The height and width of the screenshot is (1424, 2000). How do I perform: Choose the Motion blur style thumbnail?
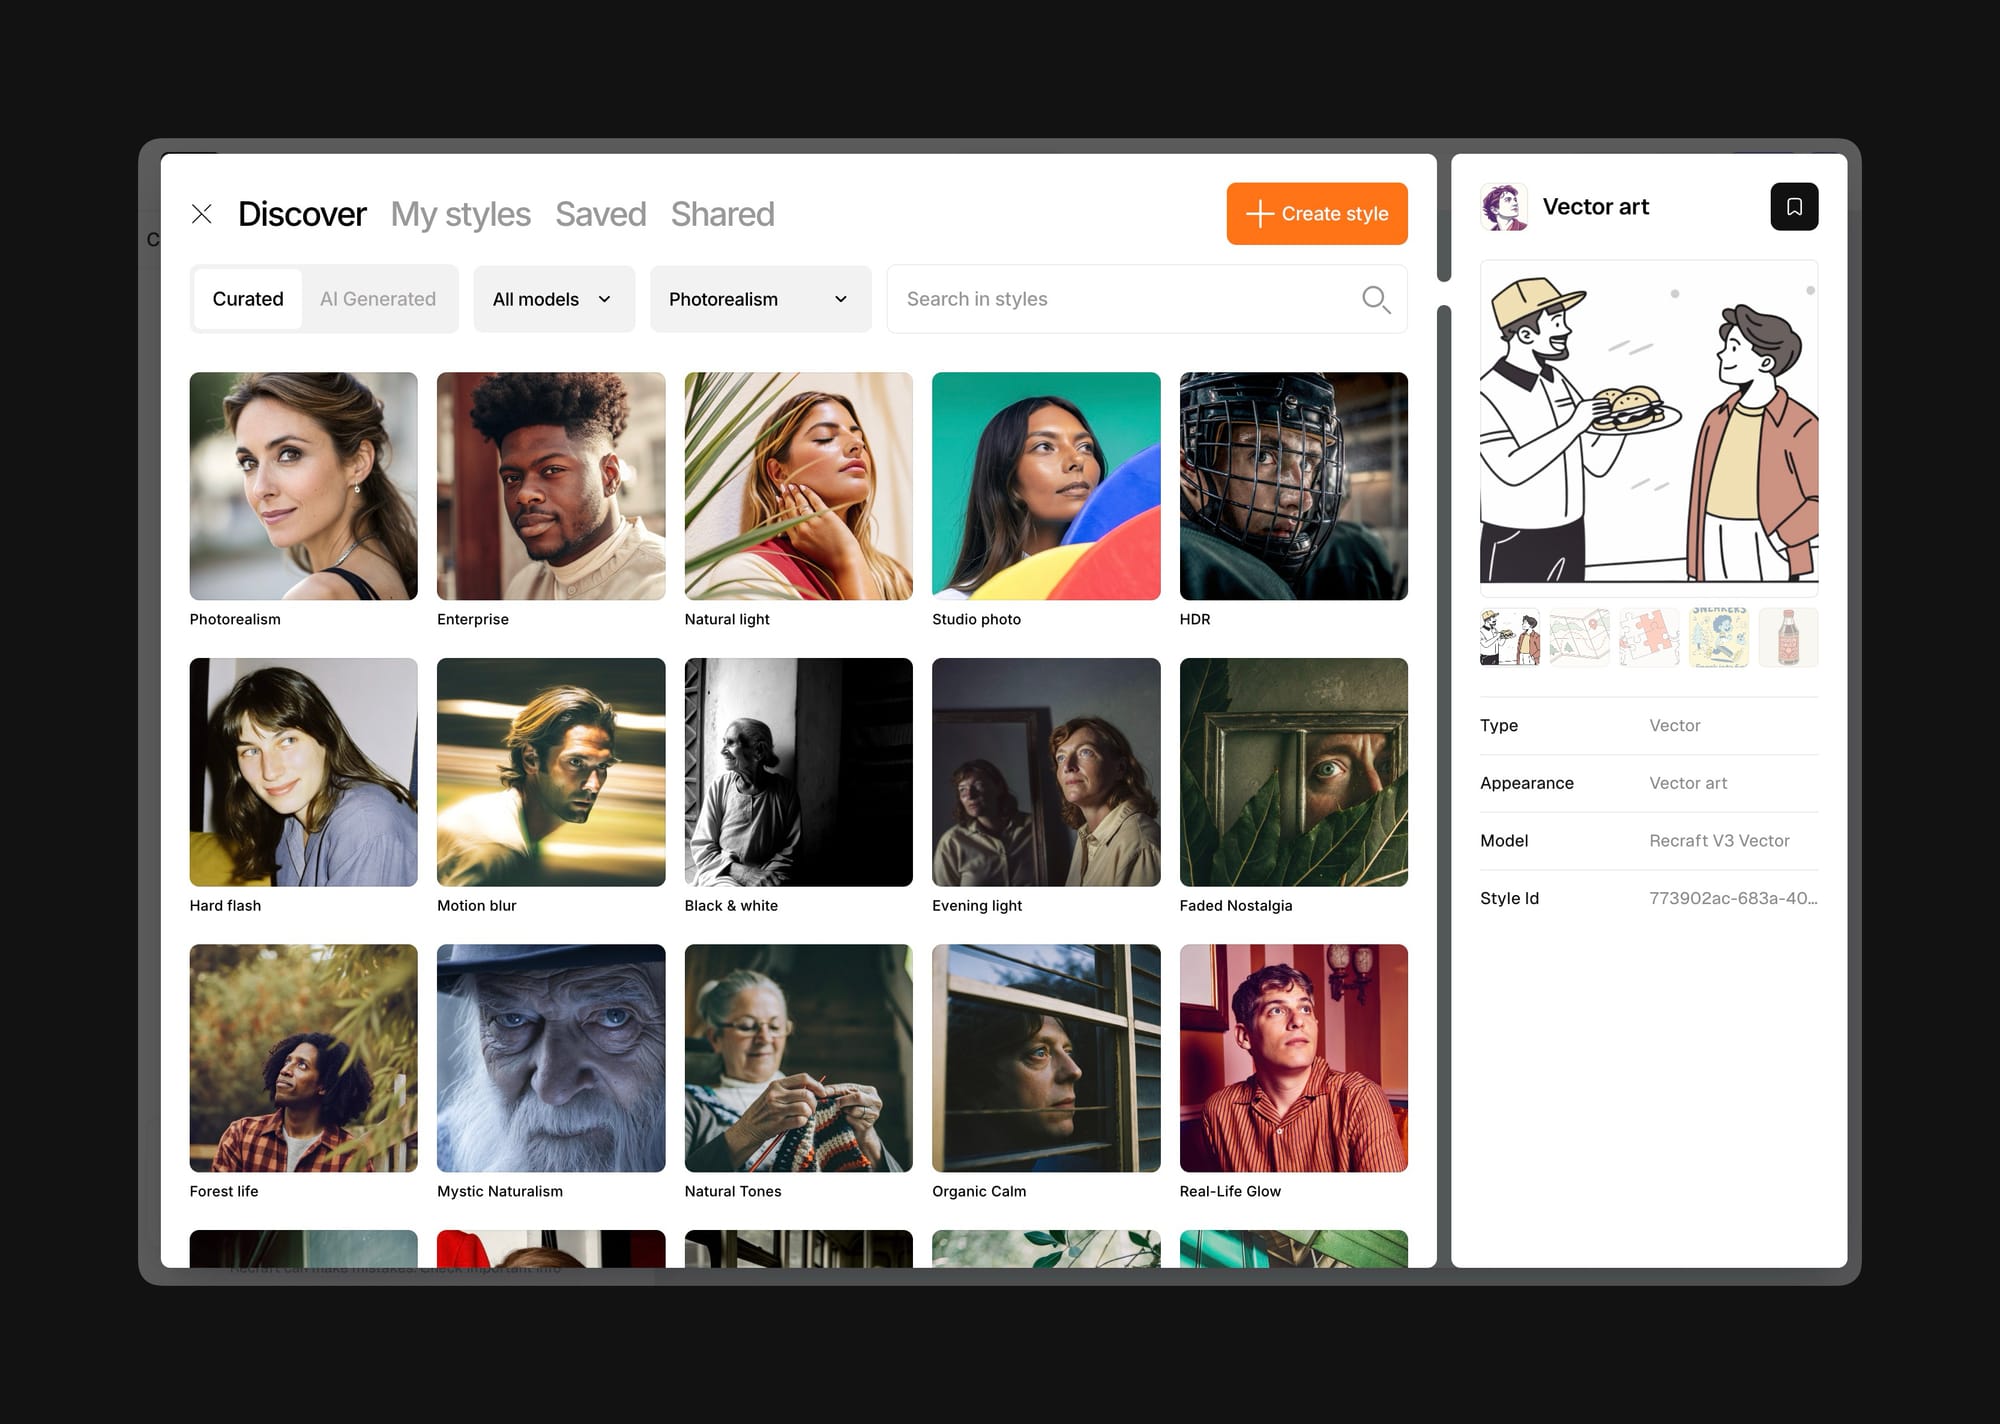[x=551, y=772]
